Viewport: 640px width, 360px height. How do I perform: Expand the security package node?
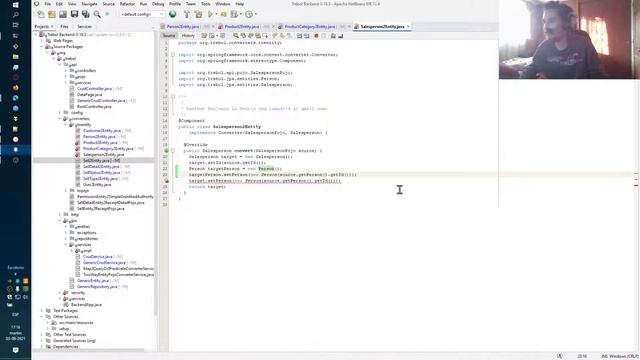click(x=60, y=293)
